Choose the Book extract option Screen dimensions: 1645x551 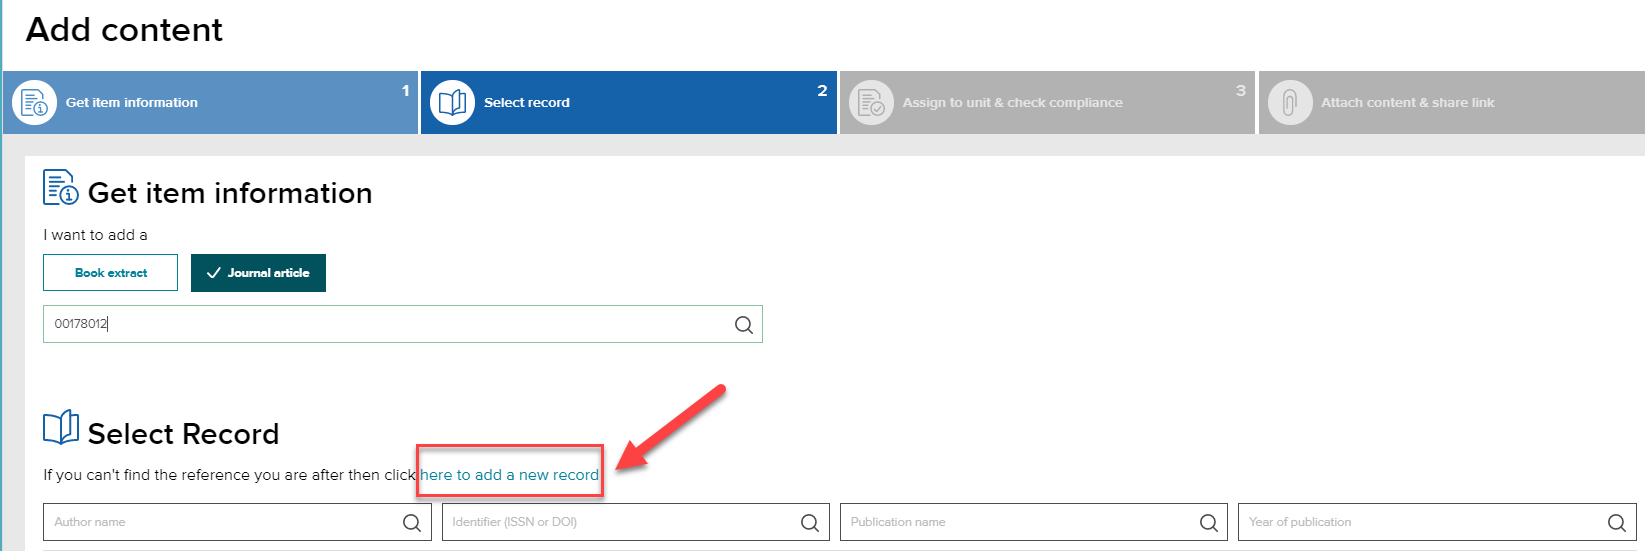point(110,273)
